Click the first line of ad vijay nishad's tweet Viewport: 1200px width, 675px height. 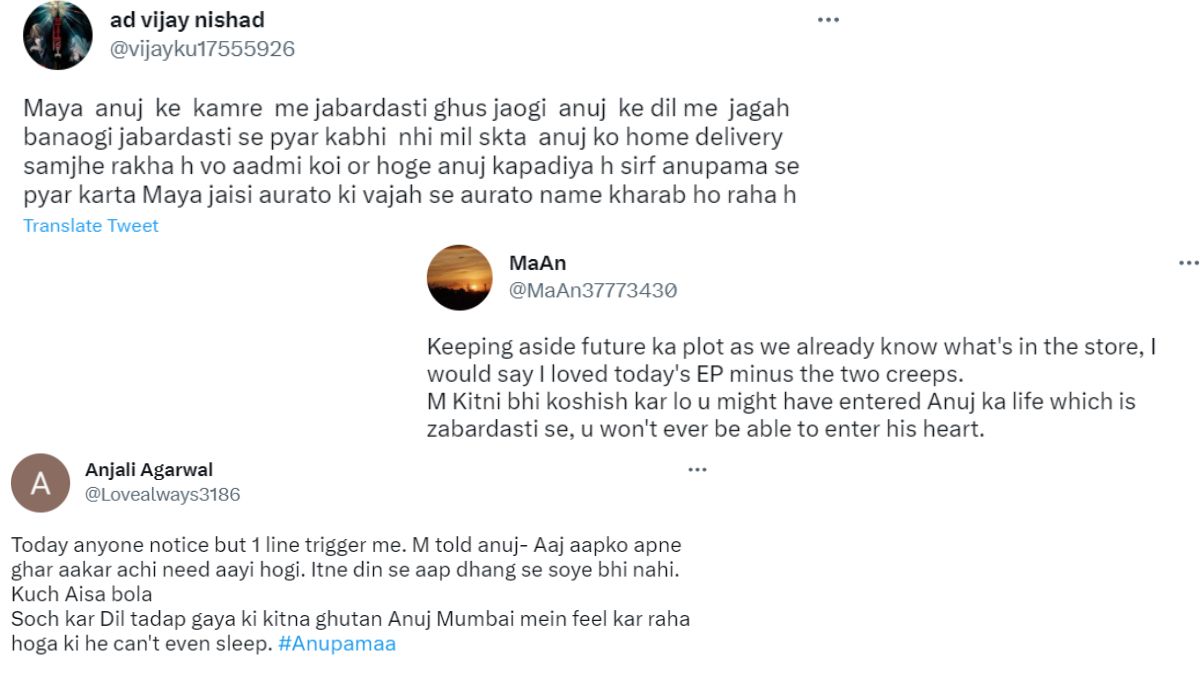[400, 108]
